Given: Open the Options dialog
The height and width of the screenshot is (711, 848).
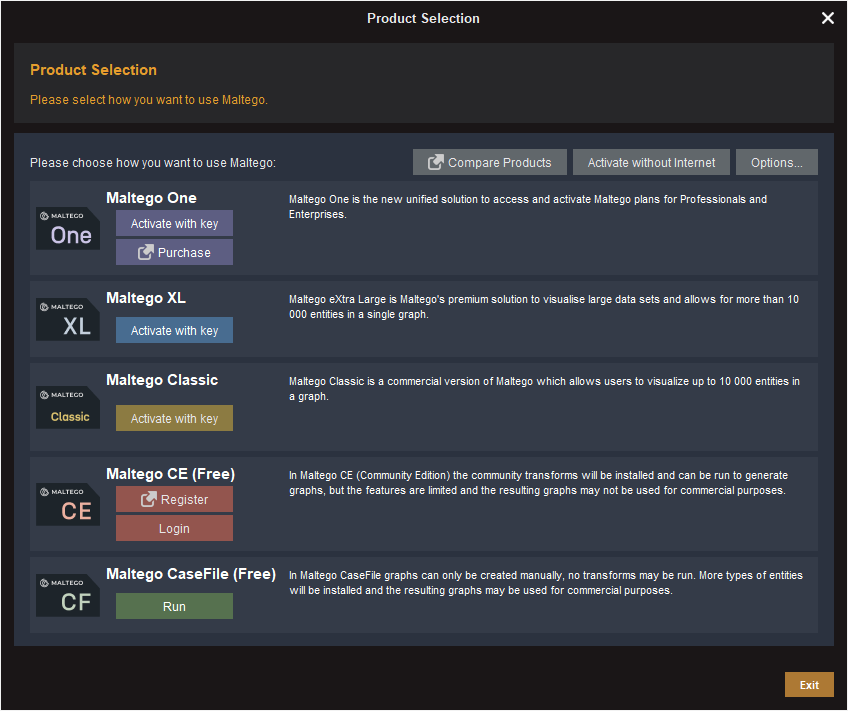Looking at the screenshot, I should [777, 162].
